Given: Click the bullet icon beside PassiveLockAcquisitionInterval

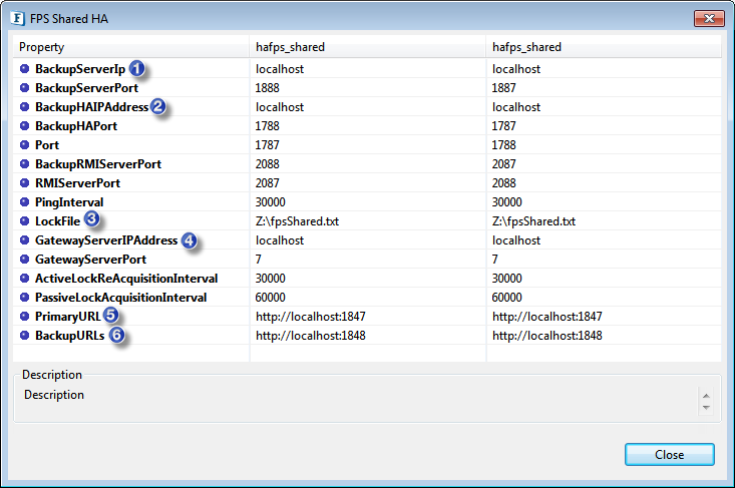Looking at the screenshot, I should [x=24, y=297].
